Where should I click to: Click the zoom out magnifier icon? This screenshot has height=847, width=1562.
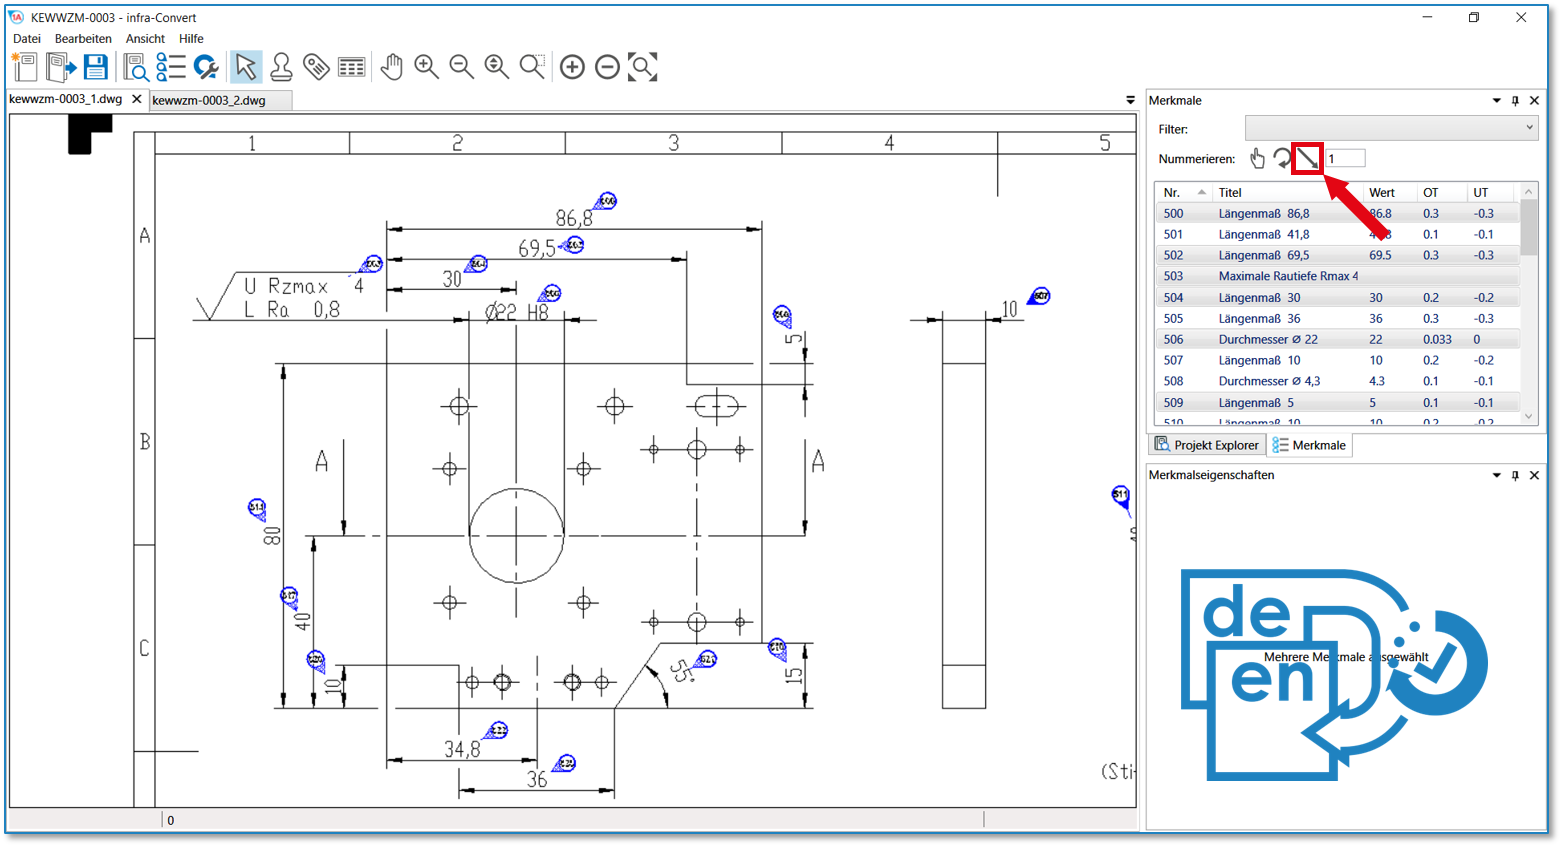(461, 67)
